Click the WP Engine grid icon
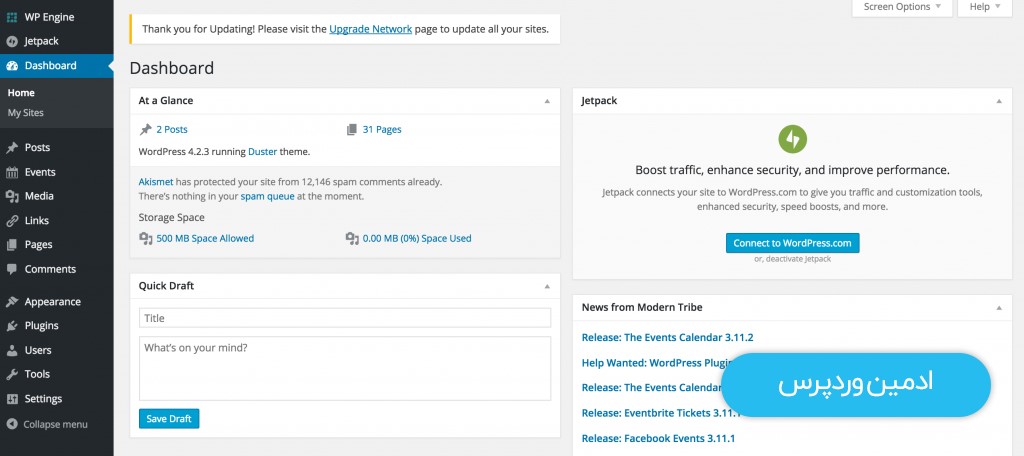 pos(12,17)
